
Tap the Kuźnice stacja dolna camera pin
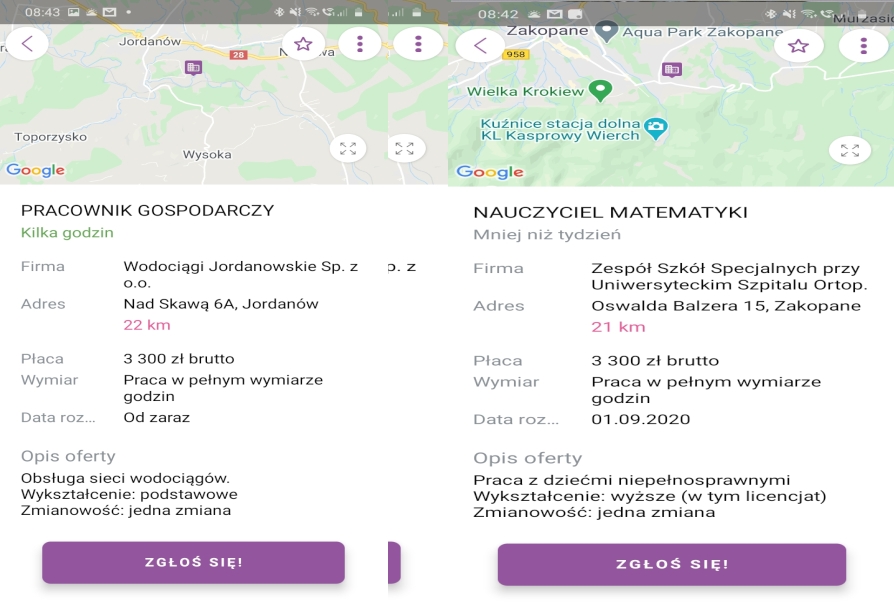point(656,128)
